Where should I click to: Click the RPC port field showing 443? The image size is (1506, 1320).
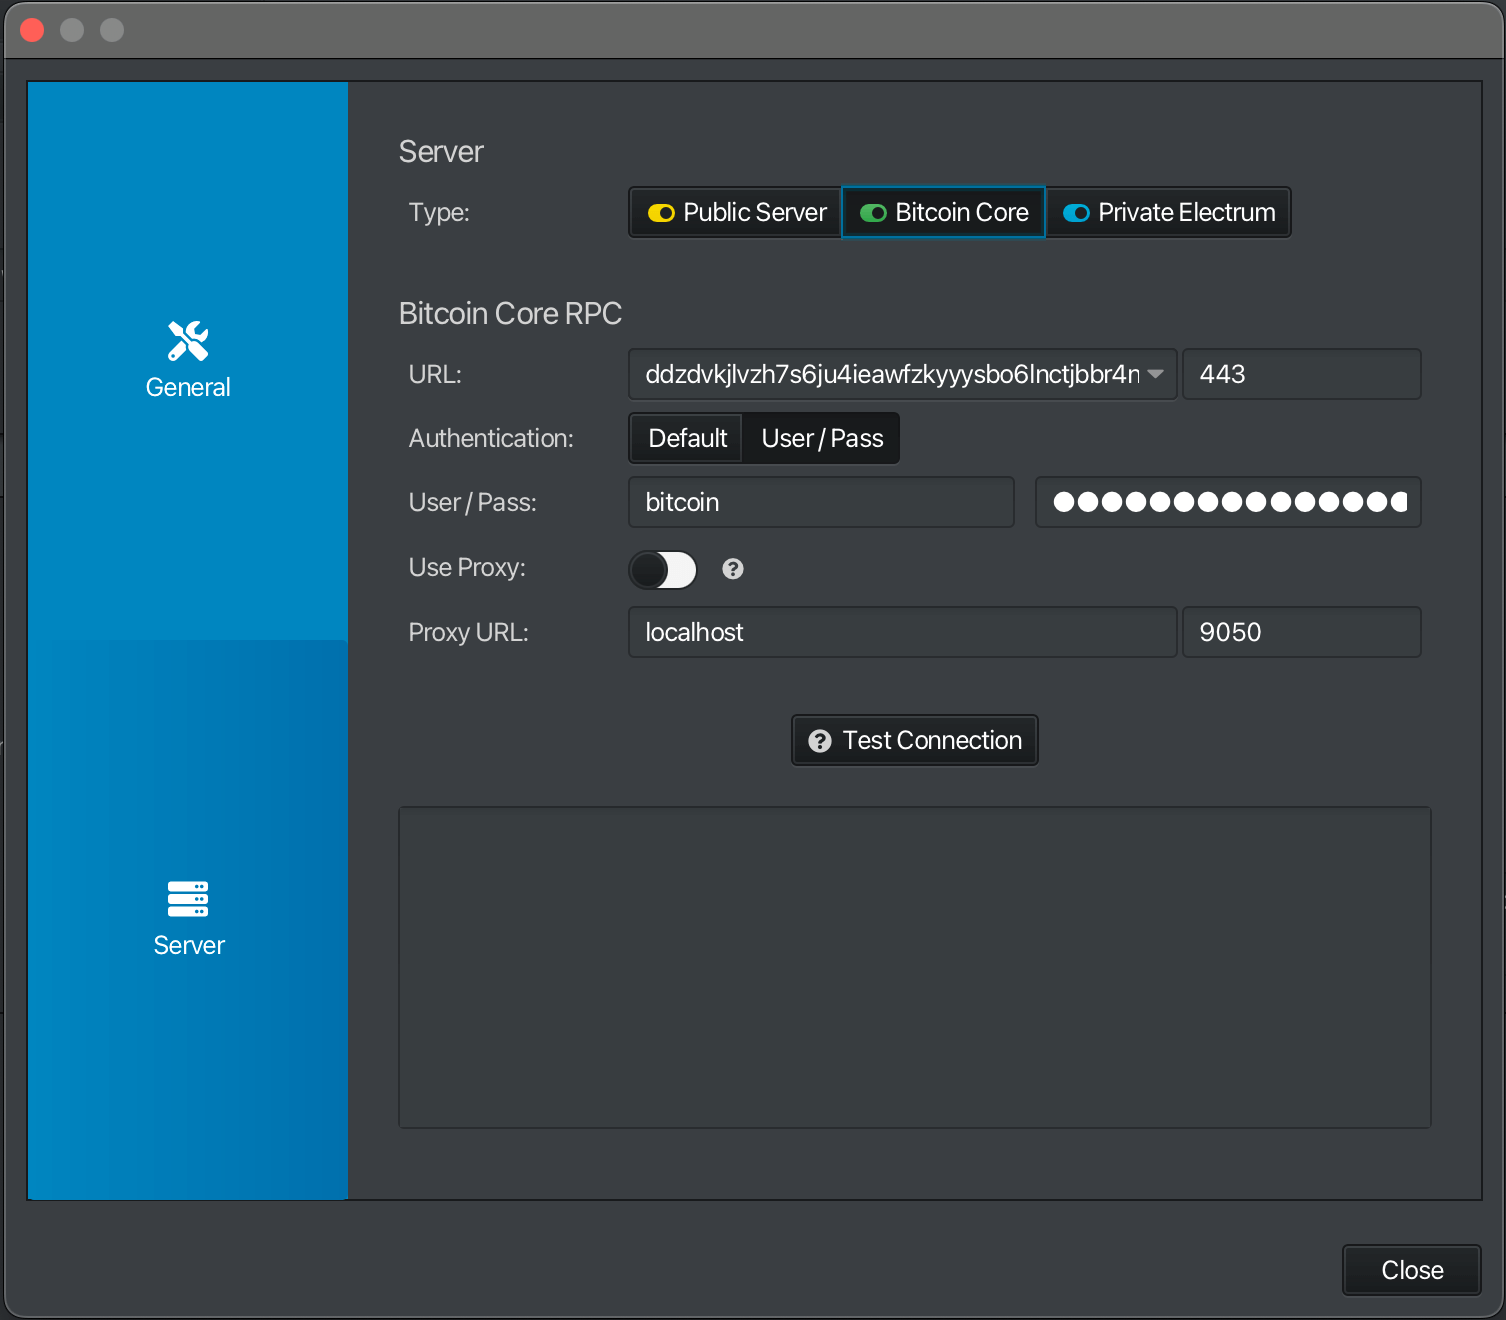[x=1300, y=374]
